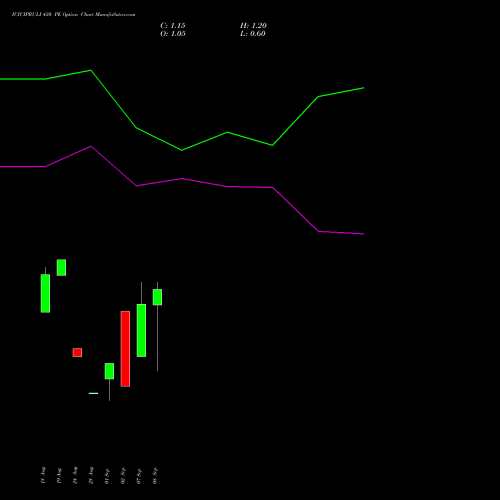Click the chart title text at top left
500x500 pixels.
(73, 15)
